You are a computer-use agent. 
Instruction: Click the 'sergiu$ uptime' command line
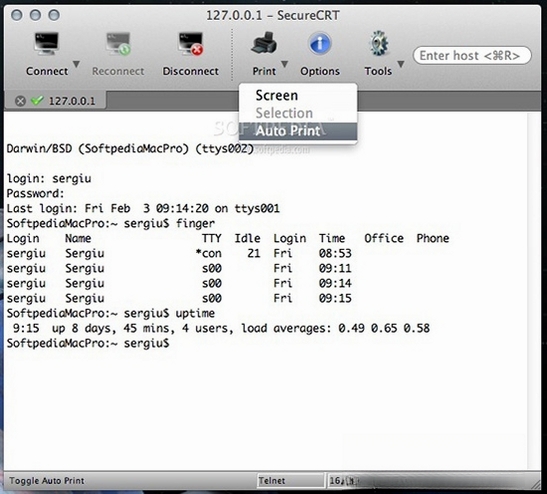(111, 313)
